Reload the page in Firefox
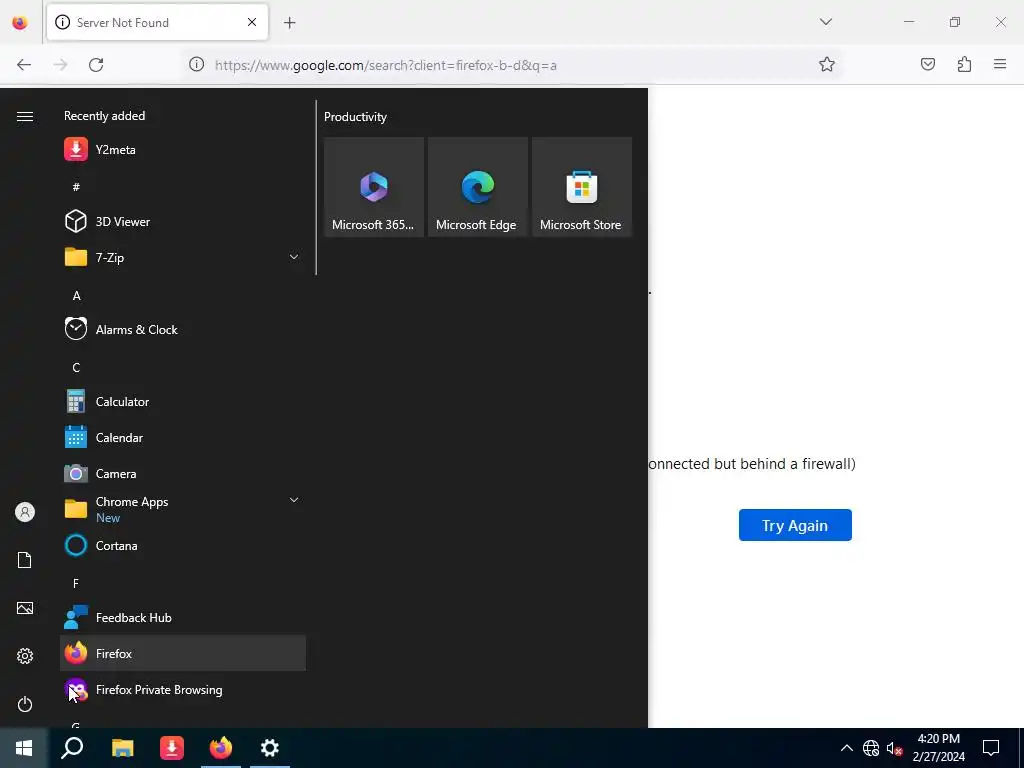Screen dimensions: 1024x768 coord(96,65)
